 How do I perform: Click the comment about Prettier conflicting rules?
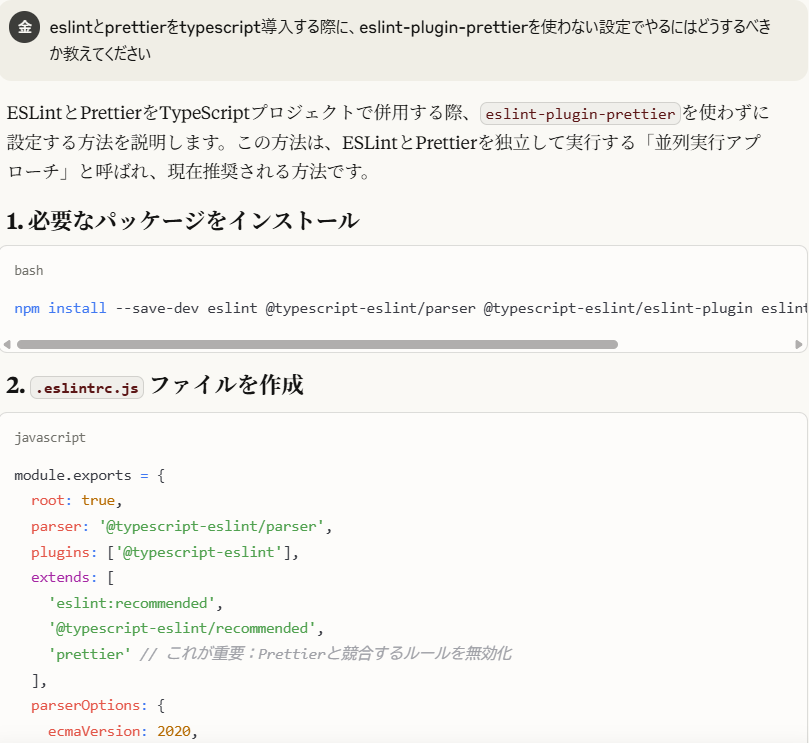325,654
